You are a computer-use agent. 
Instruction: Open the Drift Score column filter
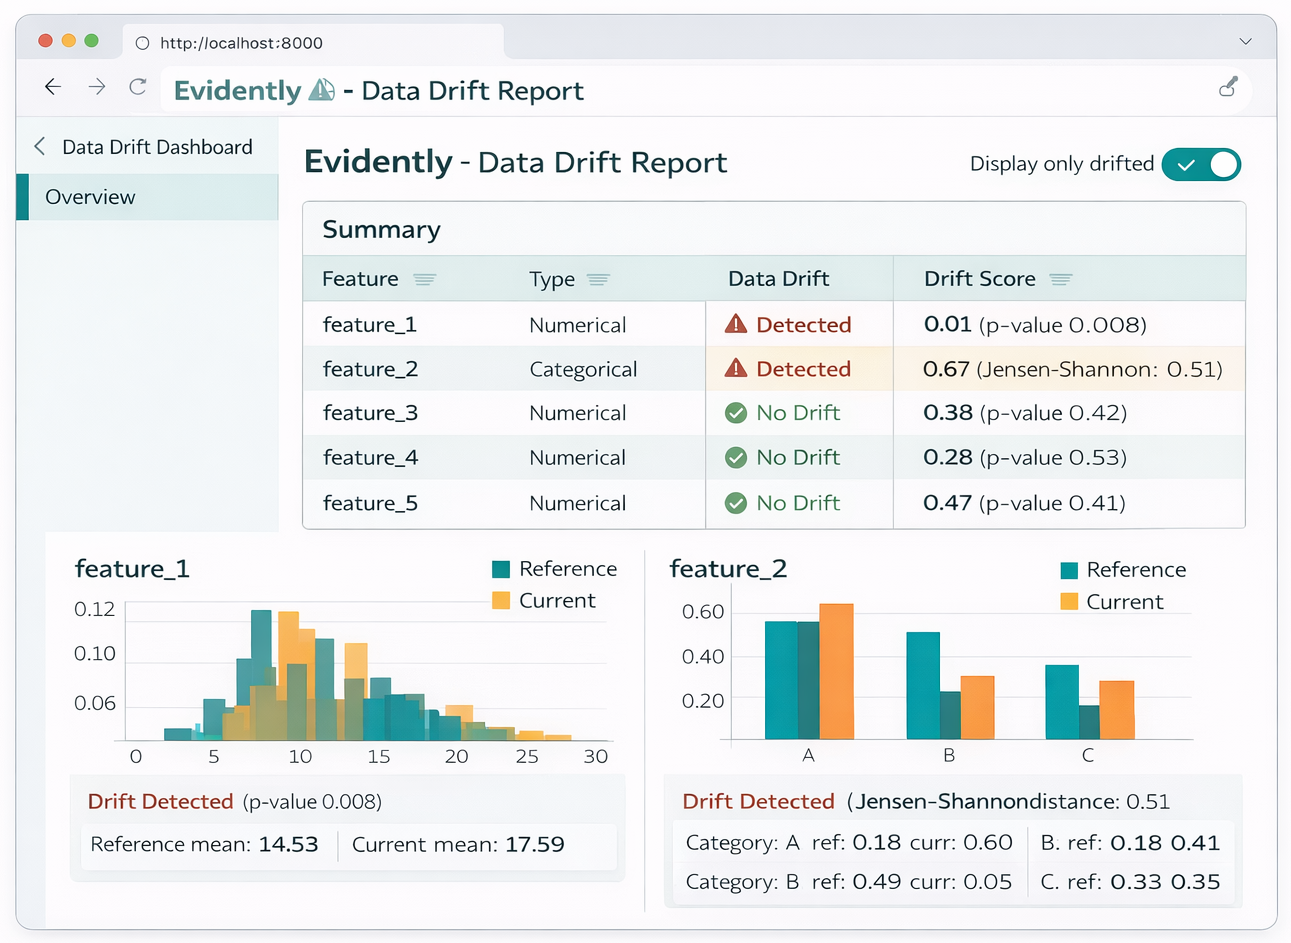pos(1061,280)
